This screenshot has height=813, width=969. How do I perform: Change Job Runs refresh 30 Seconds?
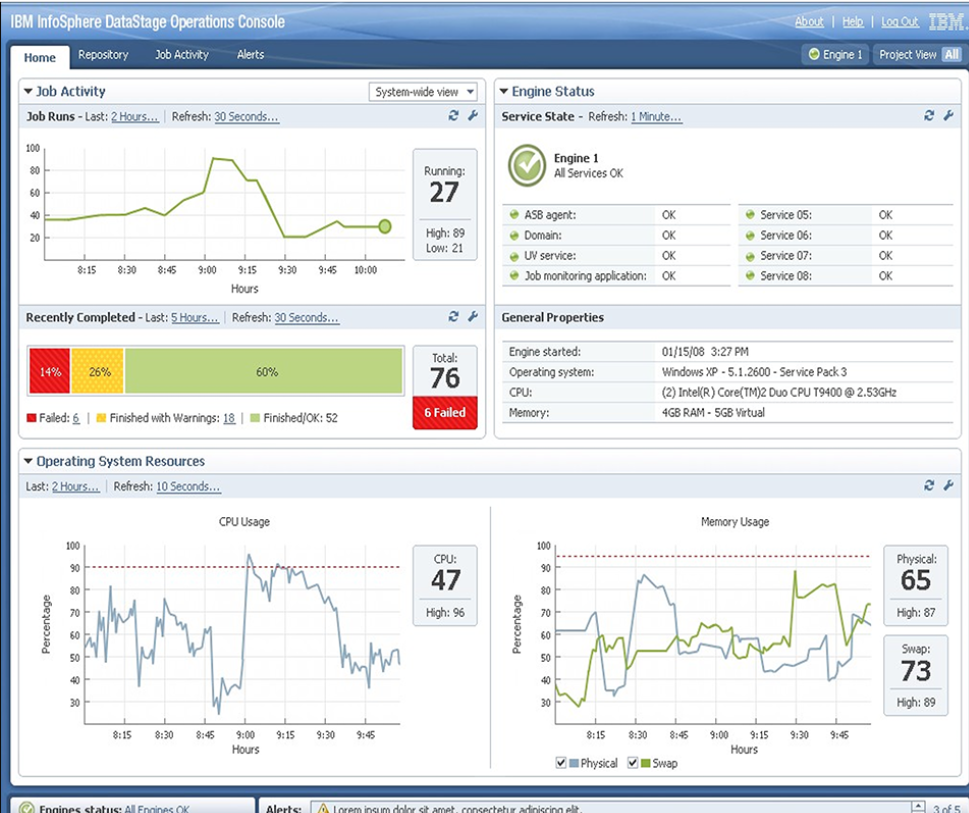(247, 116)
